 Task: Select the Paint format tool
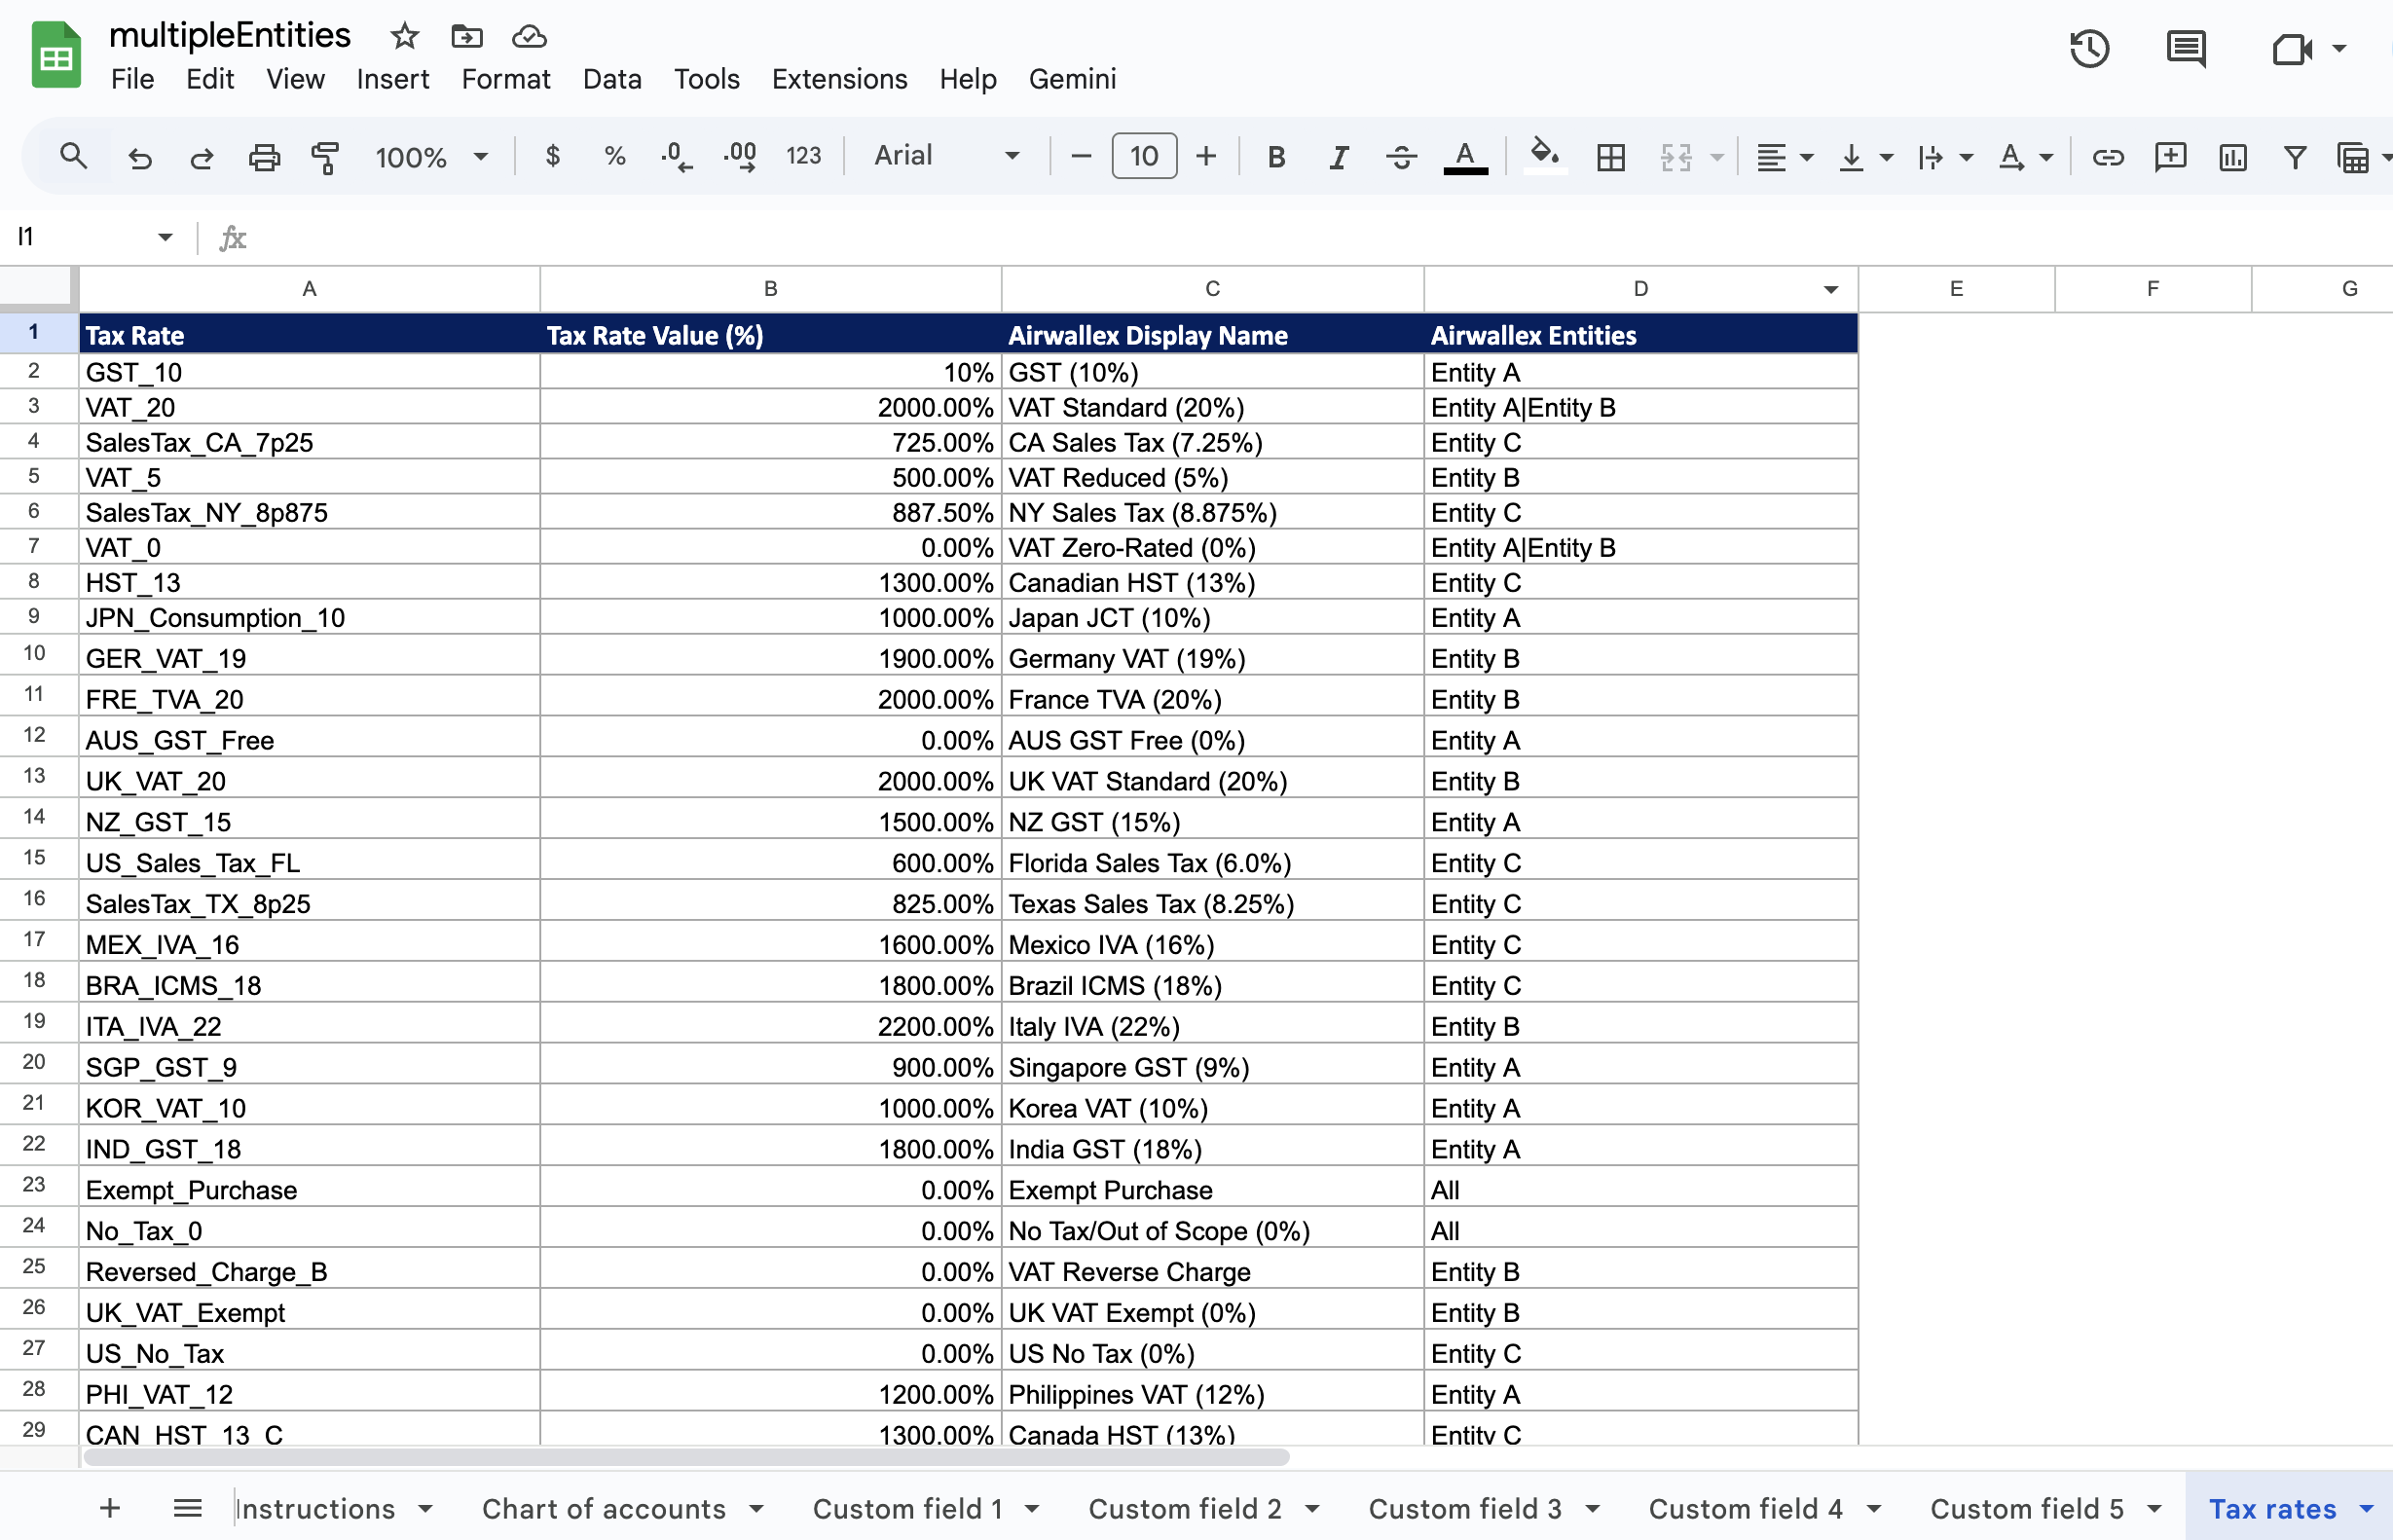pyautogui.click(x=326, y=156)
